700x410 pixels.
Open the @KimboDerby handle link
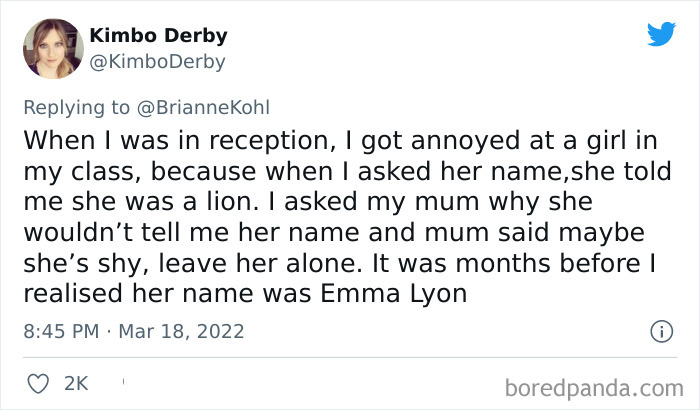[157, 62]
